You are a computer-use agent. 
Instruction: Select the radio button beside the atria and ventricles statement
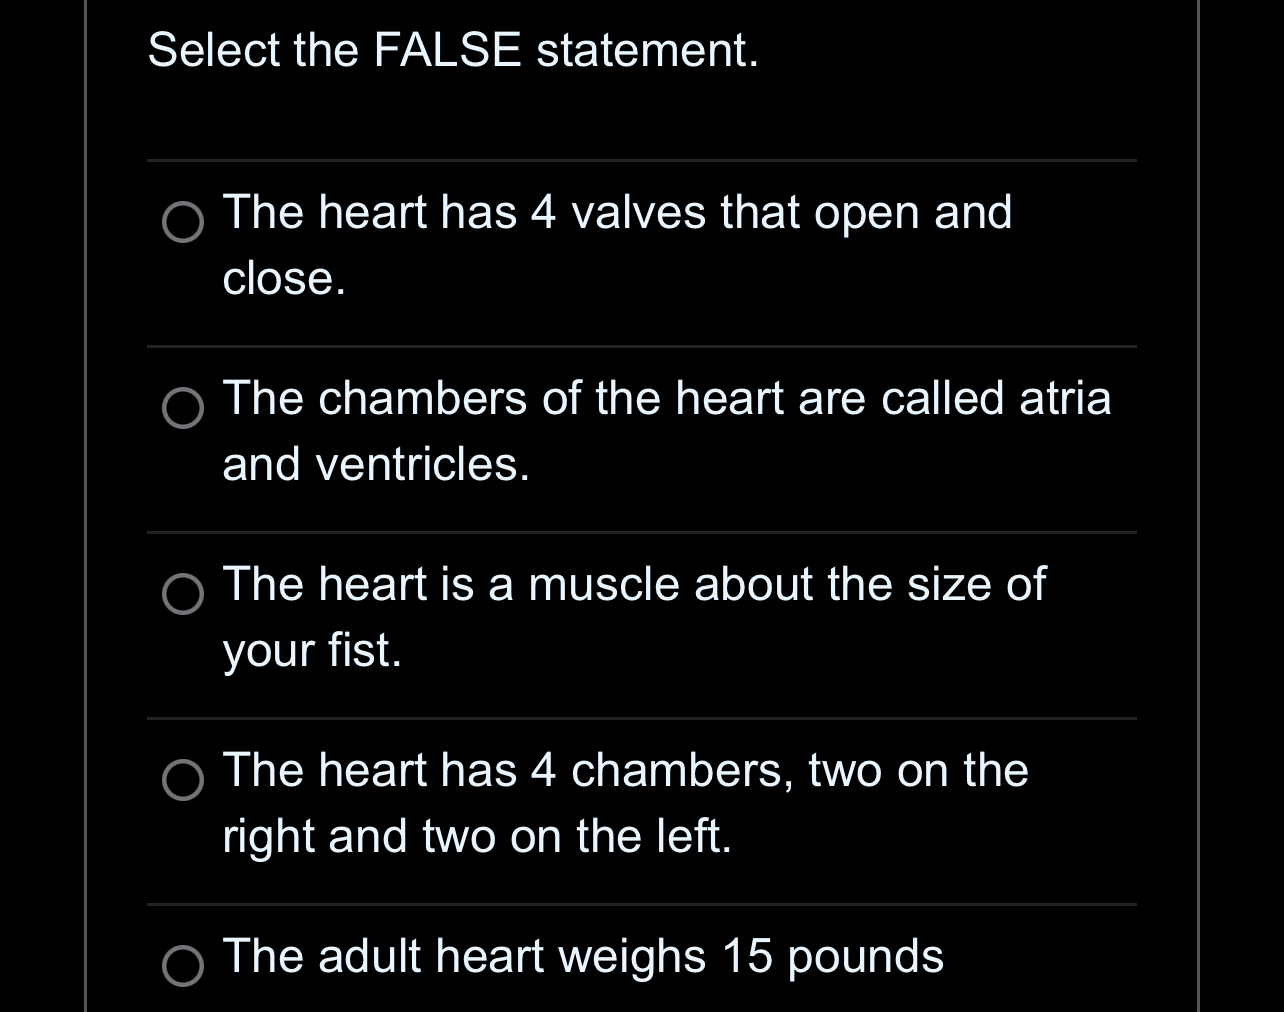point(183,410)
